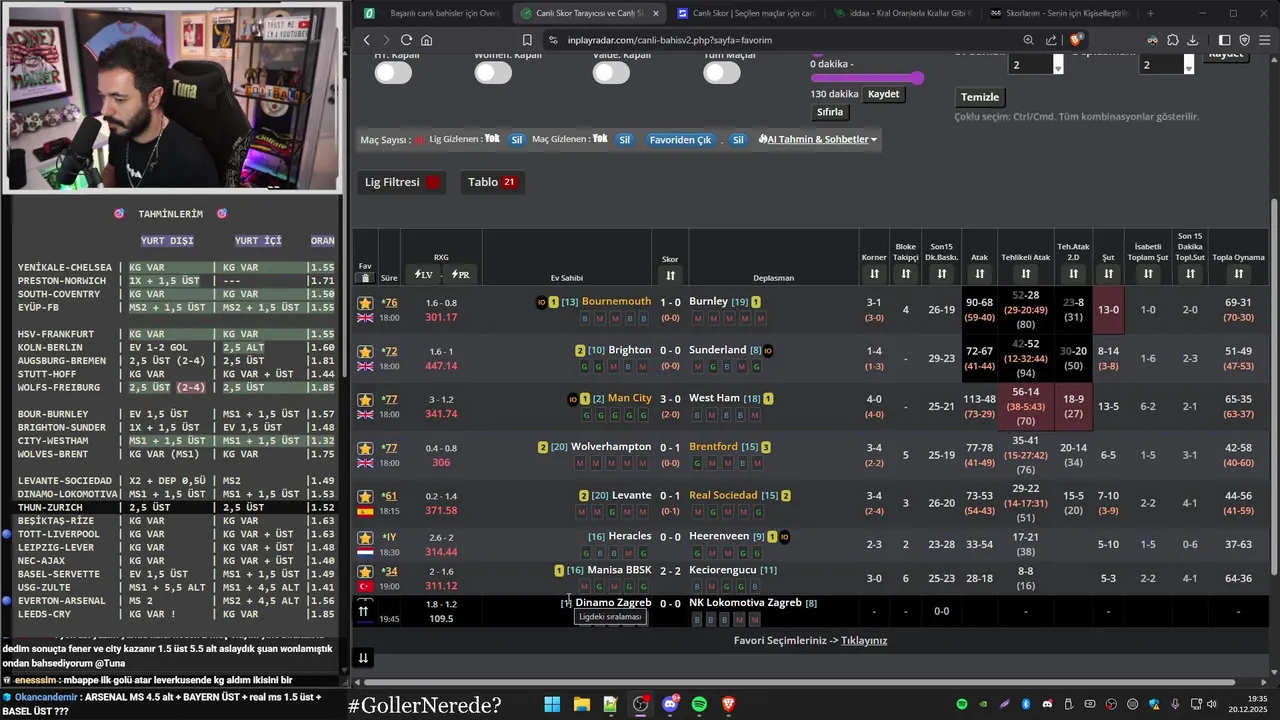The width and height of the screenshot is (1280, 720).
Task: Sort the table by the Korner column arrows
Action: click(874, 274)
